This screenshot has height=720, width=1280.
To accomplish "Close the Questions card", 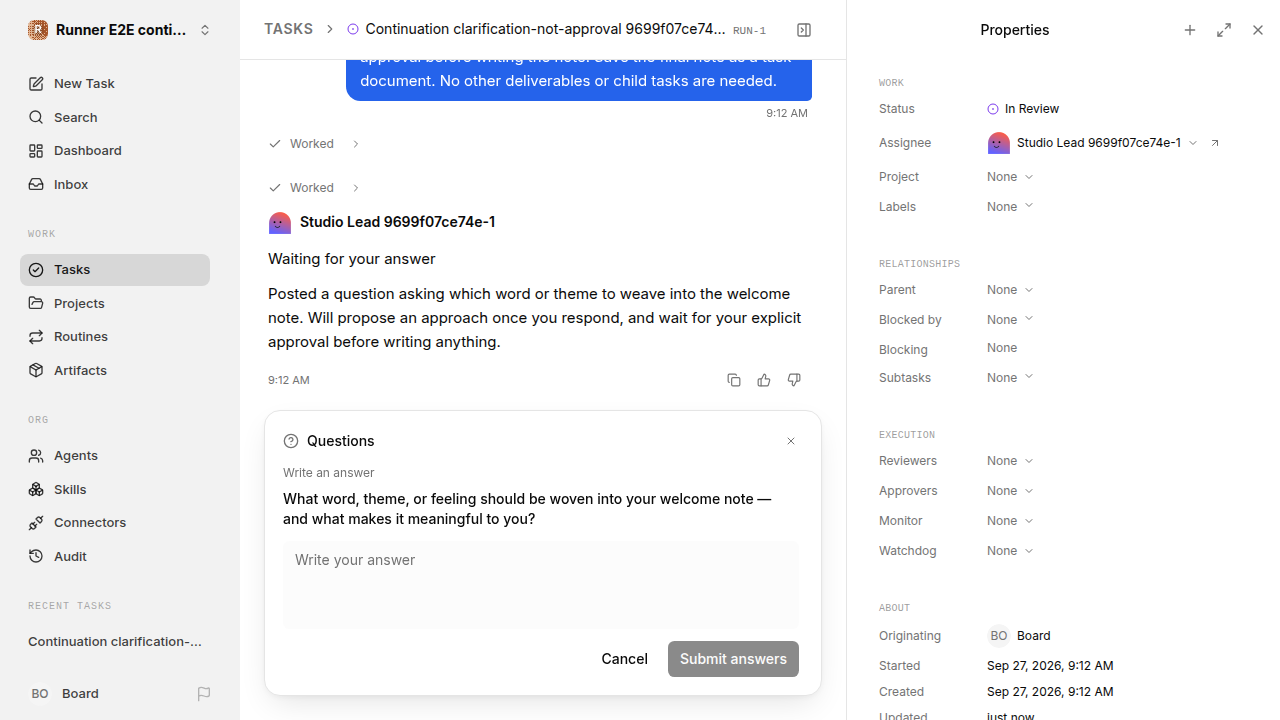I will point(791,441).
